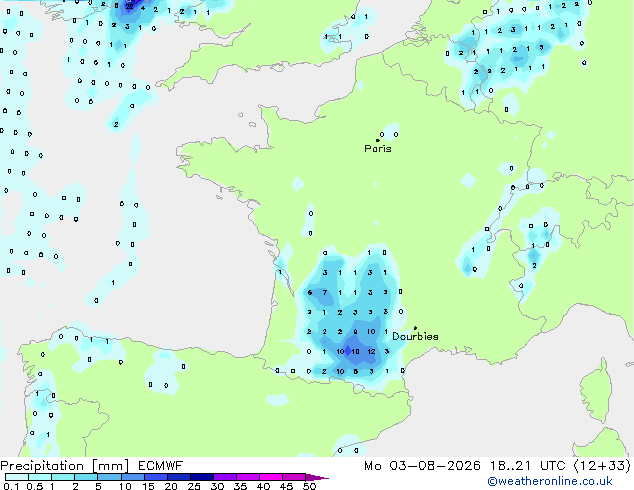Click the '7' precipitation value in southwest France
Image resolution: width=634 pixels, height=490 pixels.
coord(325,292)
